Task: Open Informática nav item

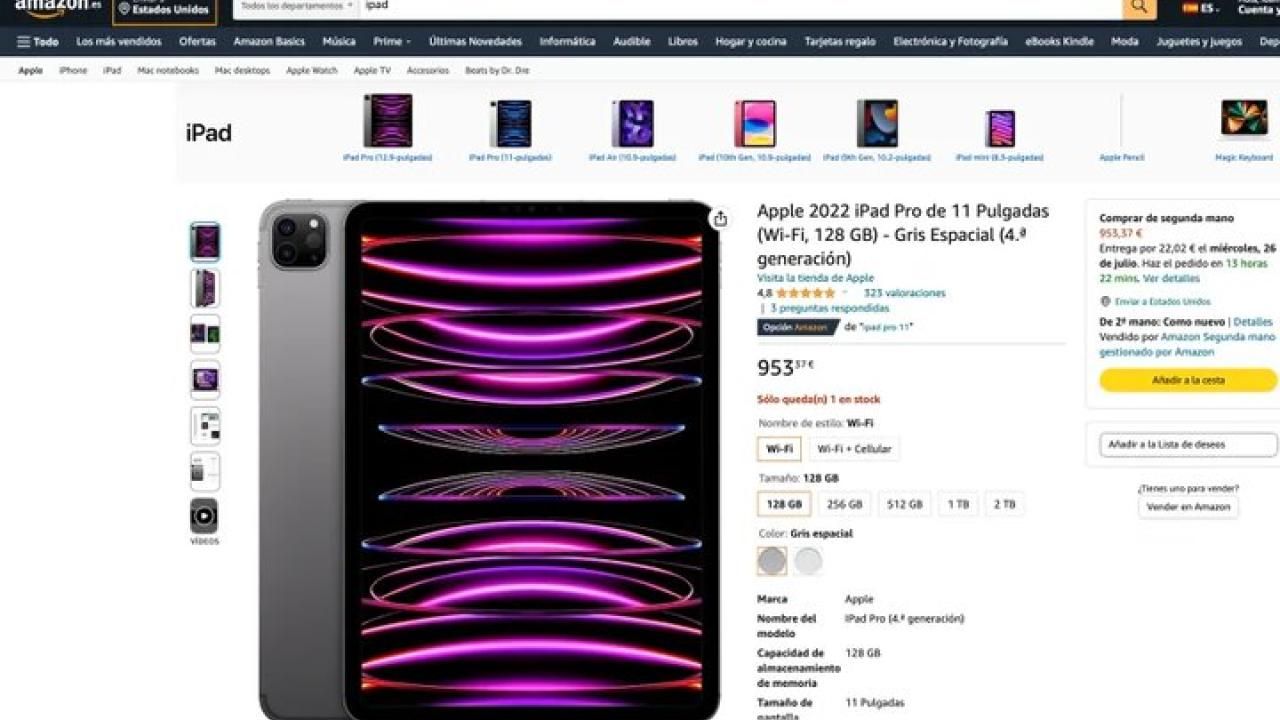Action: pos(567,42)
